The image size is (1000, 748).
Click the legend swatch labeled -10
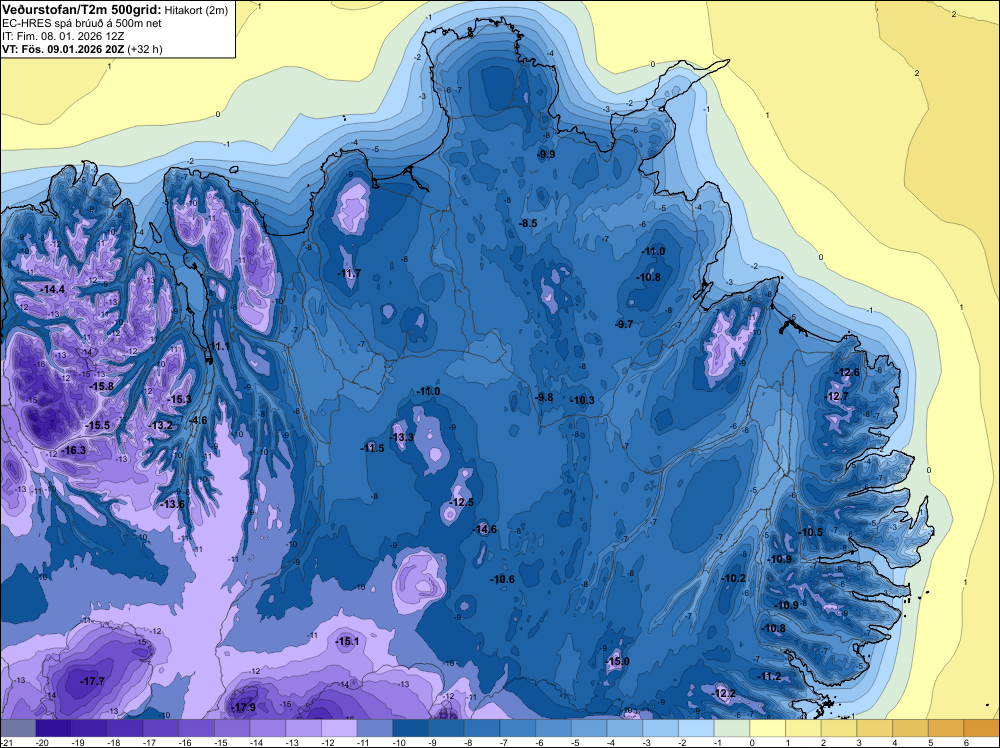click(411, 728)
